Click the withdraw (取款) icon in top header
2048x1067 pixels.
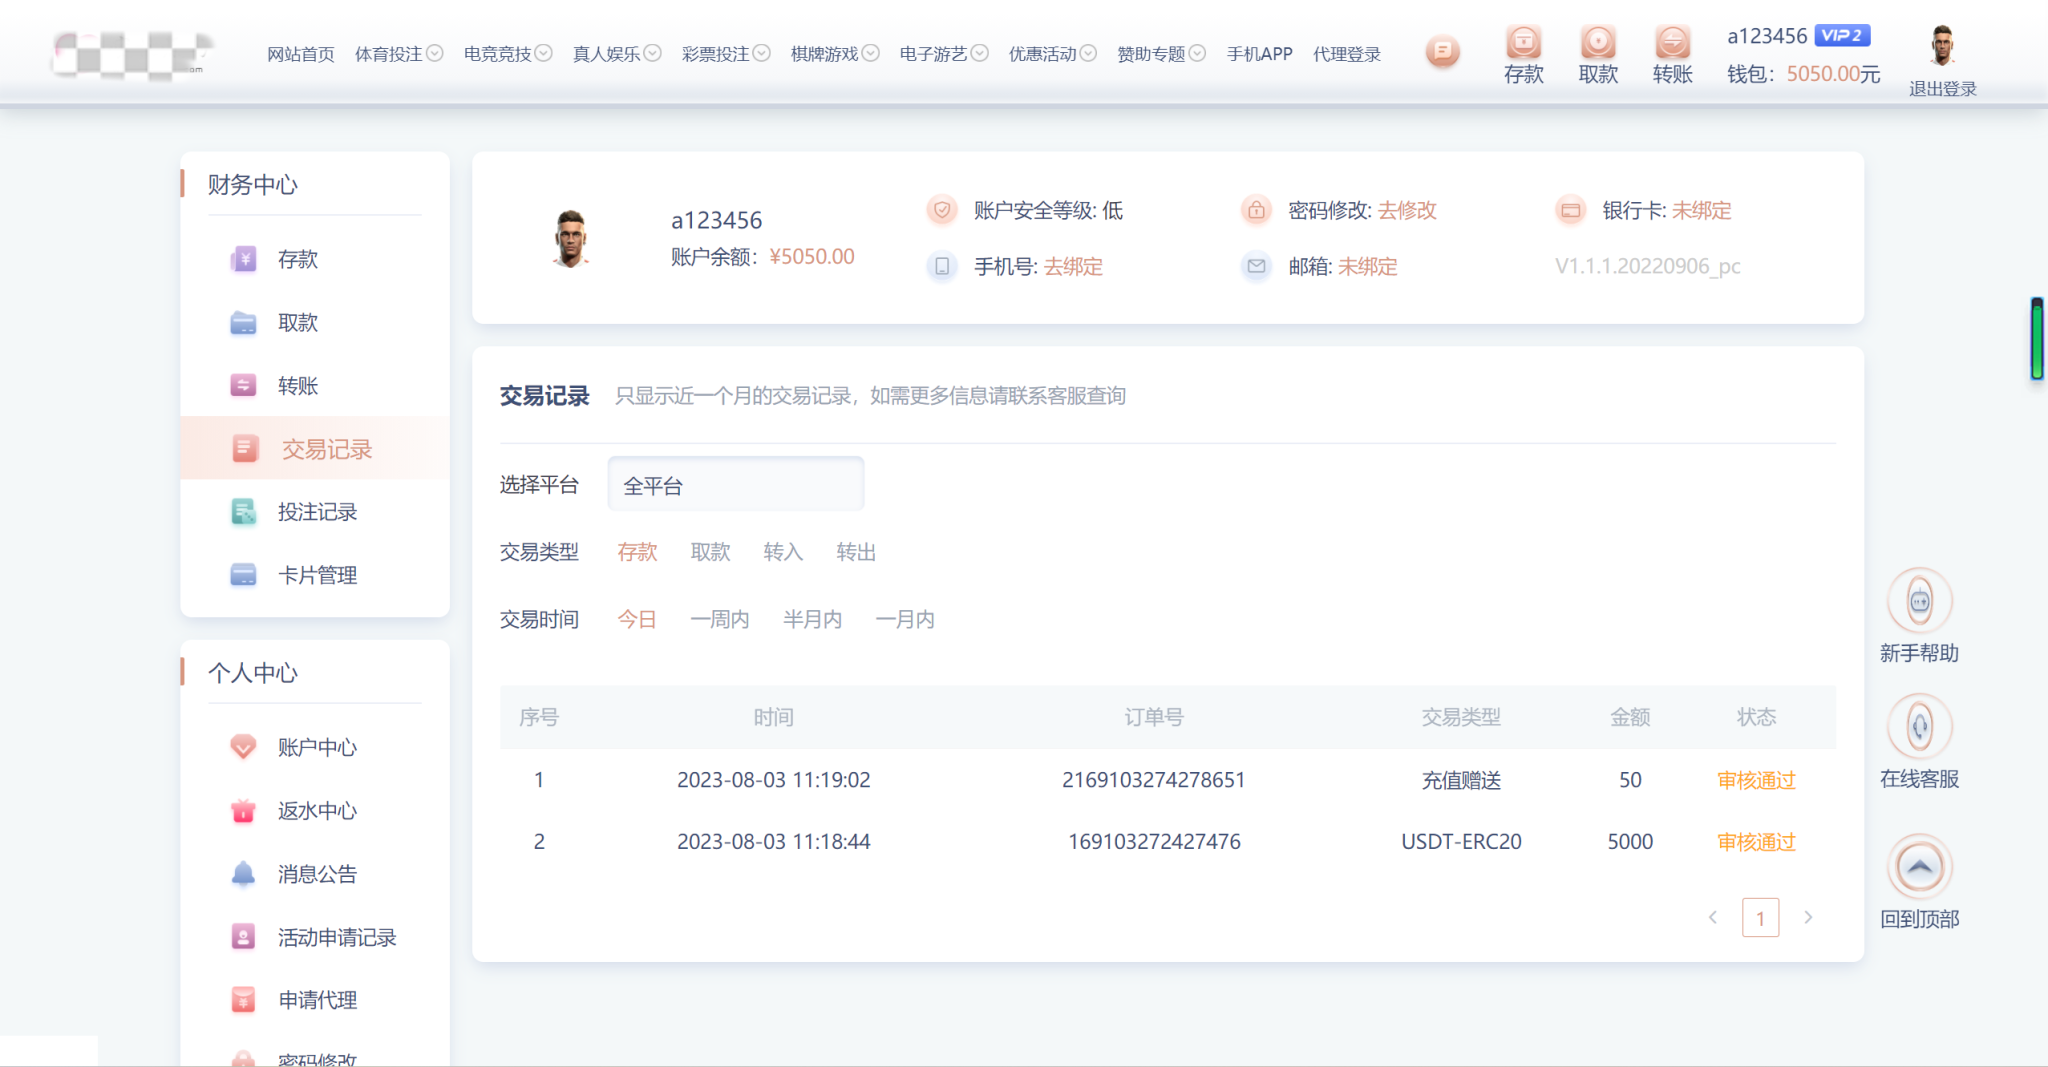click(1597, 43)
